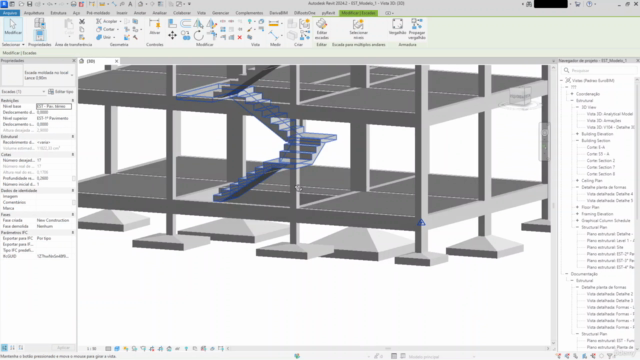This screenshot has width=640, height=360.
Task: Click the 1:50 view scale button
Action: 91,349
